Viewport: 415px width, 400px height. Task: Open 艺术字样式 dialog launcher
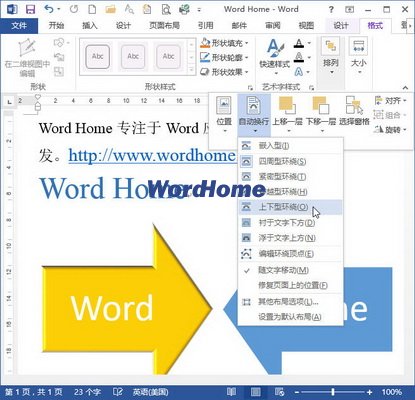coord(312,88)
